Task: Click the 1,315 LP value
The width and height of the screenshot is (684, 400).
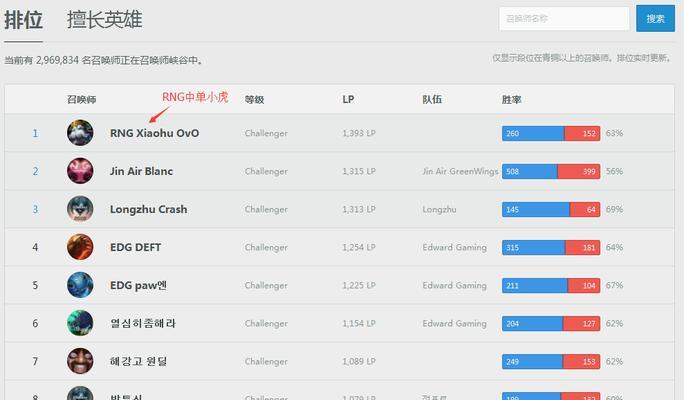Action: 359,171
